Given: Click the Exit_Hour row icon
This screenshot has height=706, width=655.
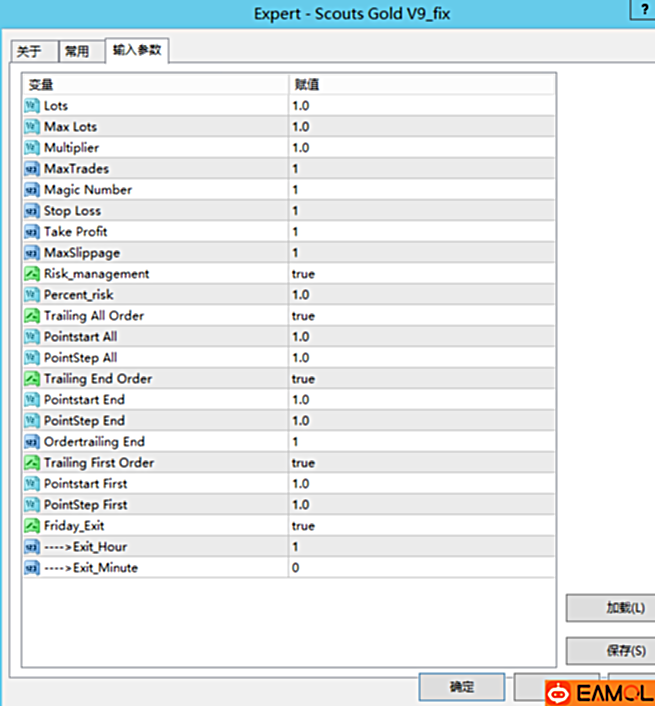Looking at the screenshot, I should 32,547.
